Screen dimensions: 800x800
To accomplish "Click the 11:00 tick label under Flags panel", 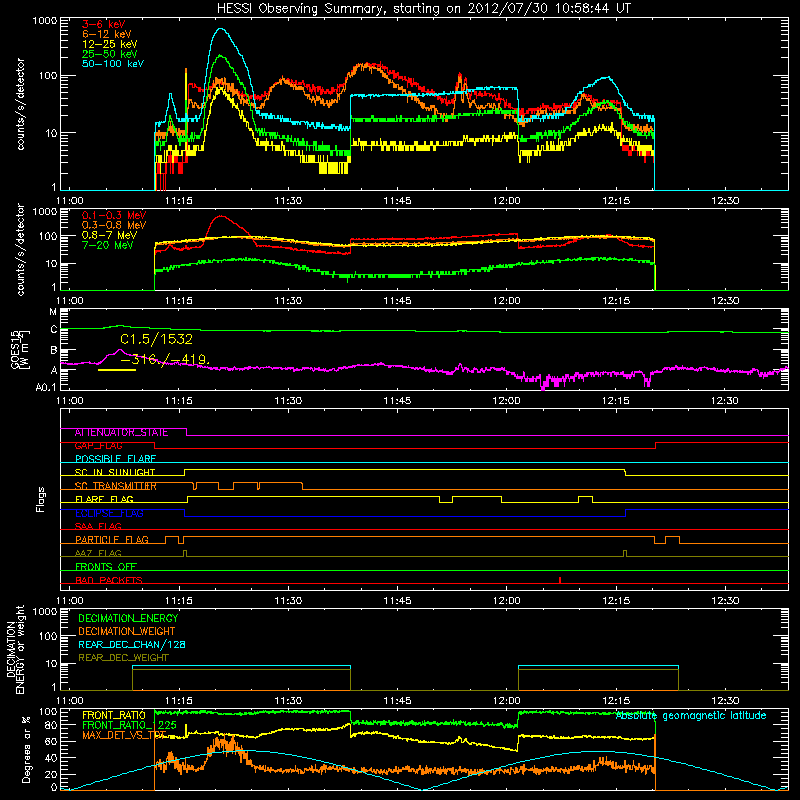I will pyautogui.click(x=69, y=601).
